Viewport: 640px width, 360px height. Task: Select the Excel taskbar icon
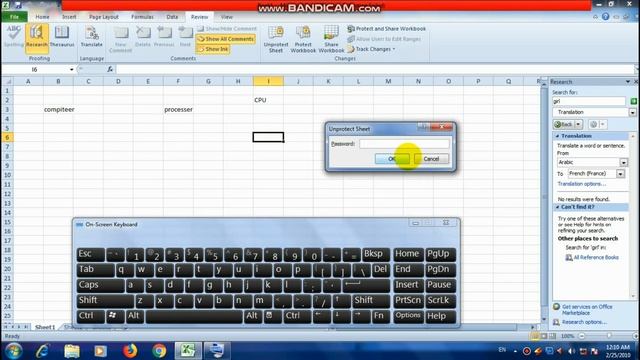coord(188,351)
